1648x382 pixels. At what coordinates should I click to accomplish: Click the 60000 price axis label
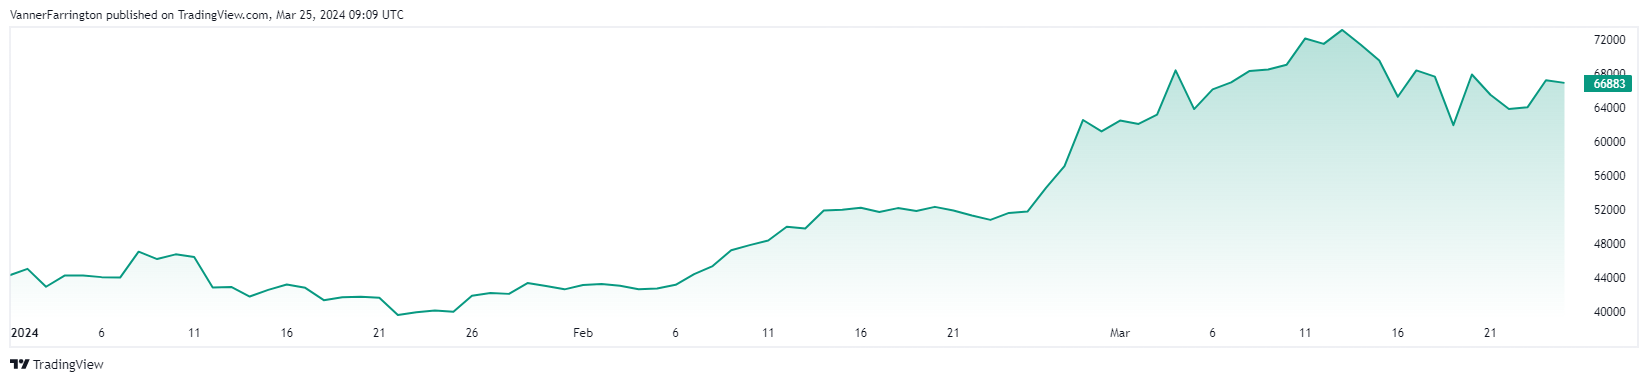coord(1609,142)
